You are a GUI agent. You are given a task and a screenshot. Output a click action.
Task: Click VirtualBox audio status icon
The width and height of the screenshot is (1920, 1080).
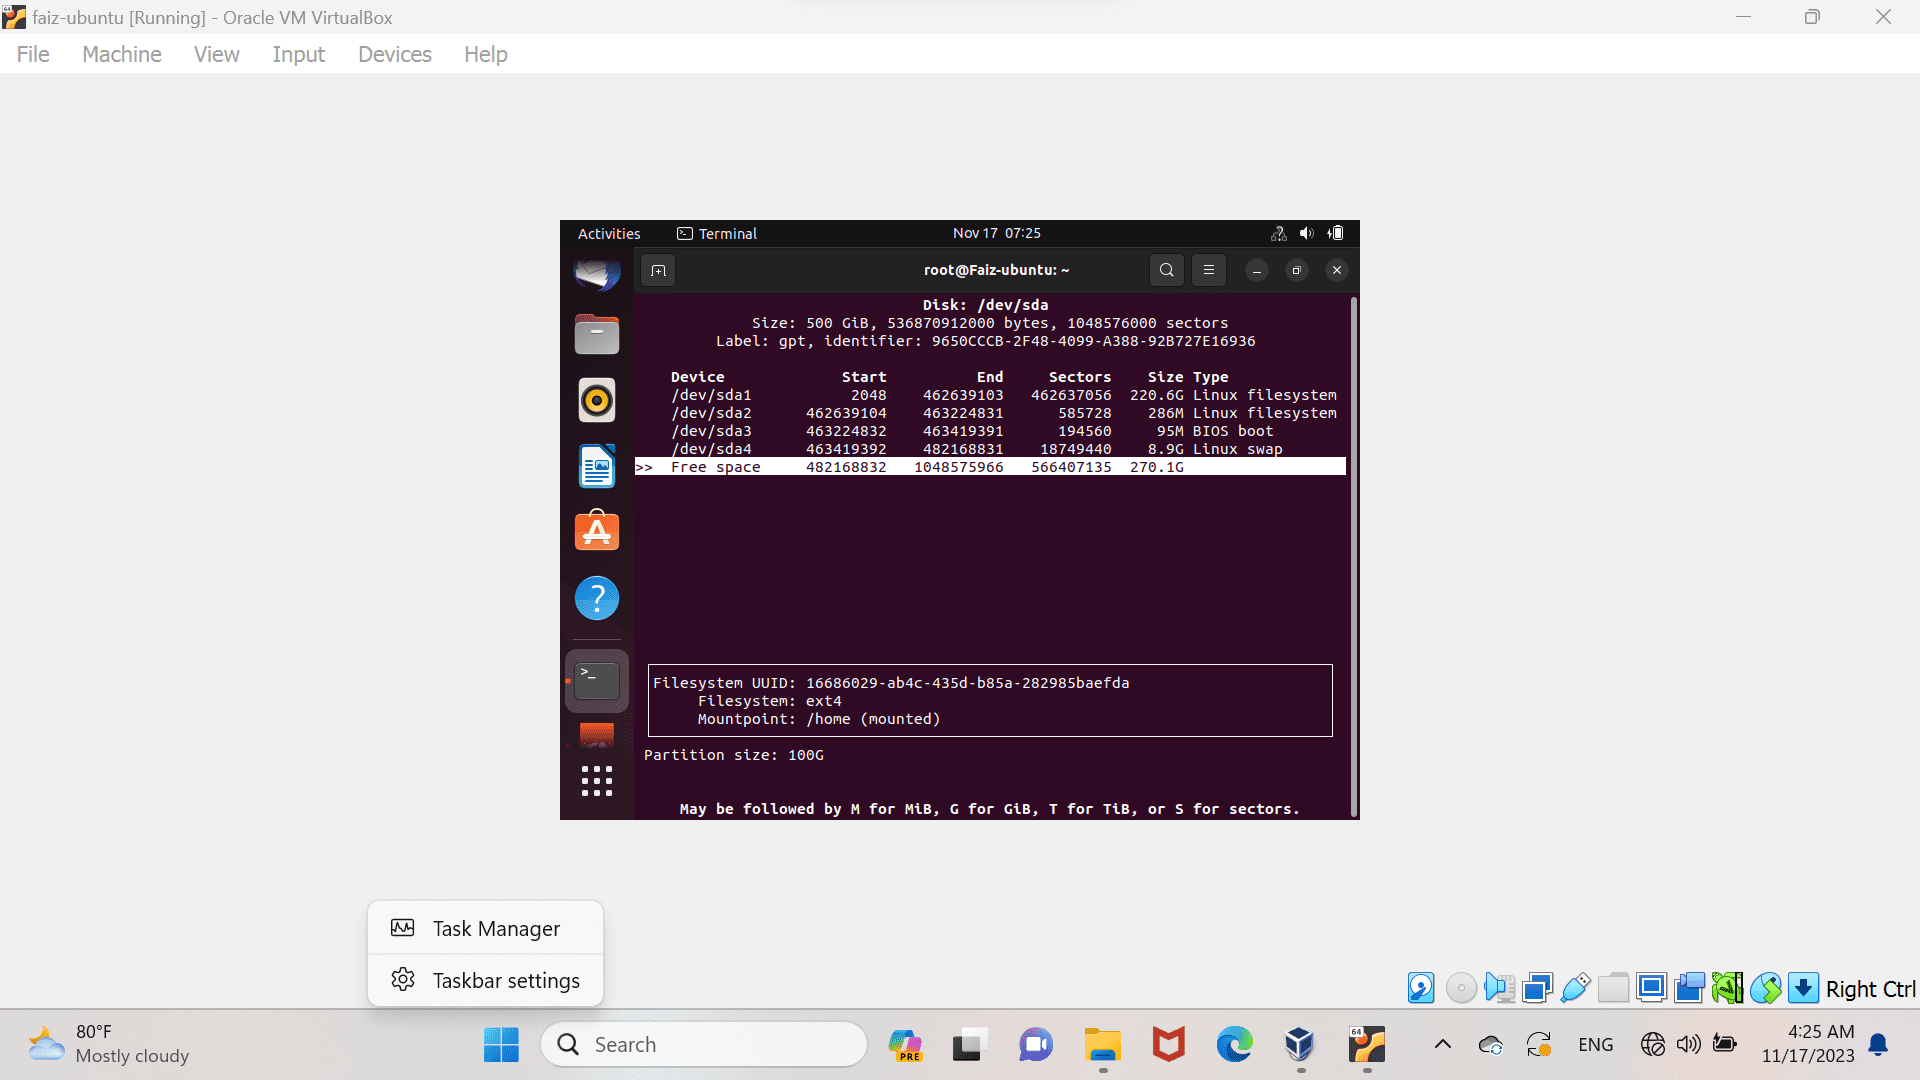(x=1499, y=988)
